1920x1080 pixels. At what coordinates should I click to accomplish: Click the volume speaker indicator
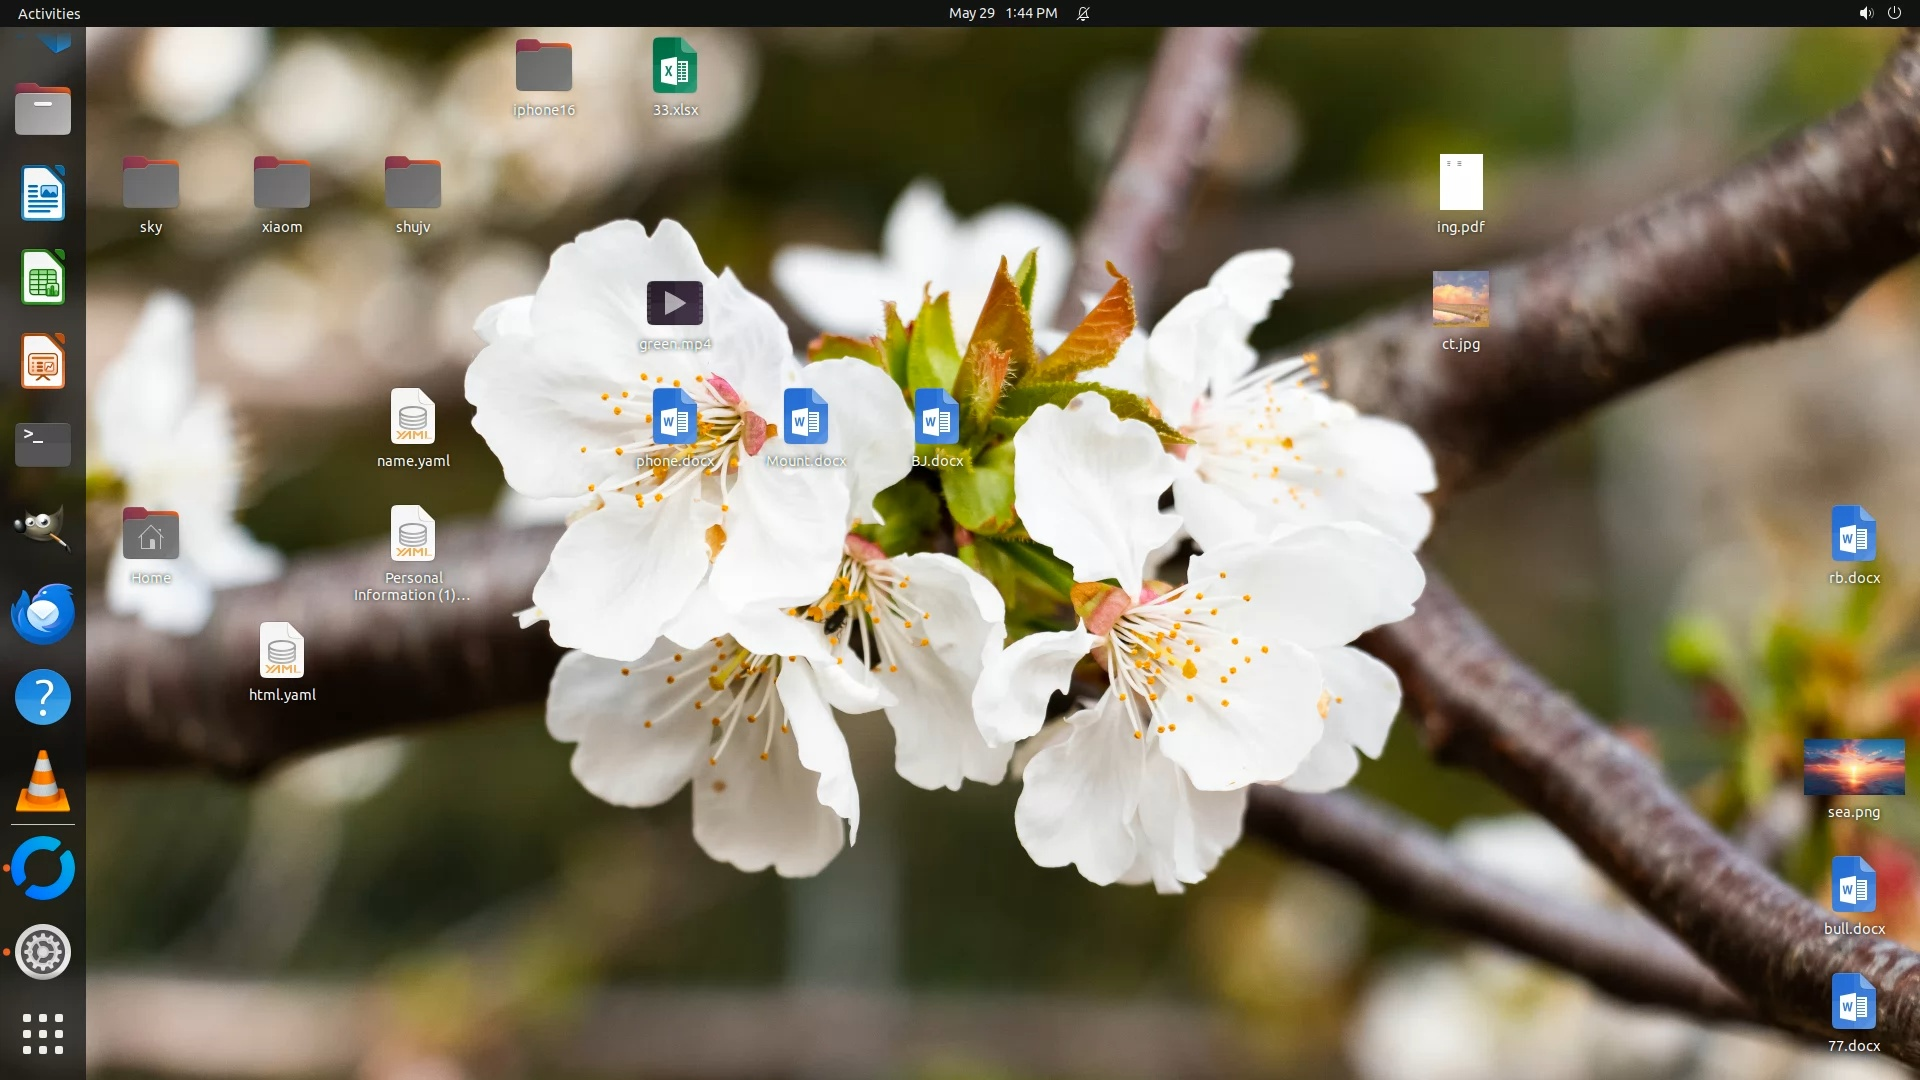[x=1865, y=13]
